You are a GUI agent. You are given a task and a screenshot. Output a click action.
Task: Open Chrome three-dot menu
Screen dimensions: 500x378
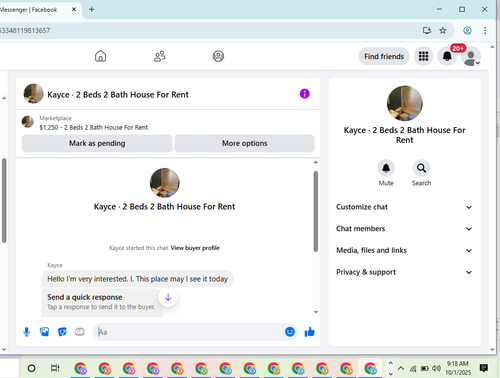pos(485,31)
